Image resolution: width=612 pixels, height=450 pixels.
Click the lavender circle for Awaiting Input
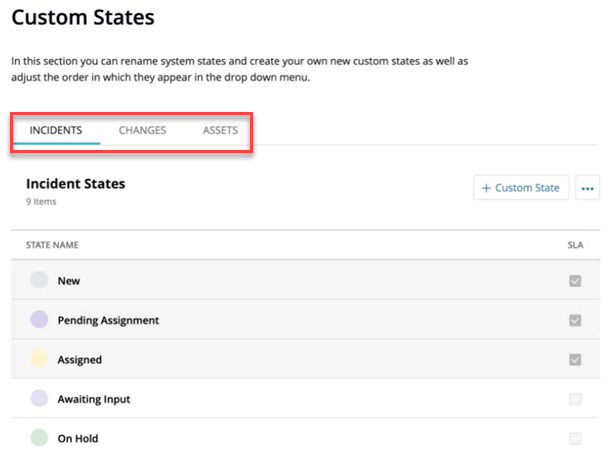39,399
